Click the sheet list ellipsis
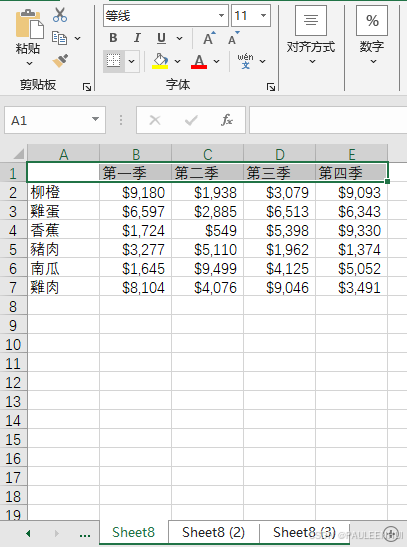The height and width of the screenshot is (547, 407). [x=85, y=534]
